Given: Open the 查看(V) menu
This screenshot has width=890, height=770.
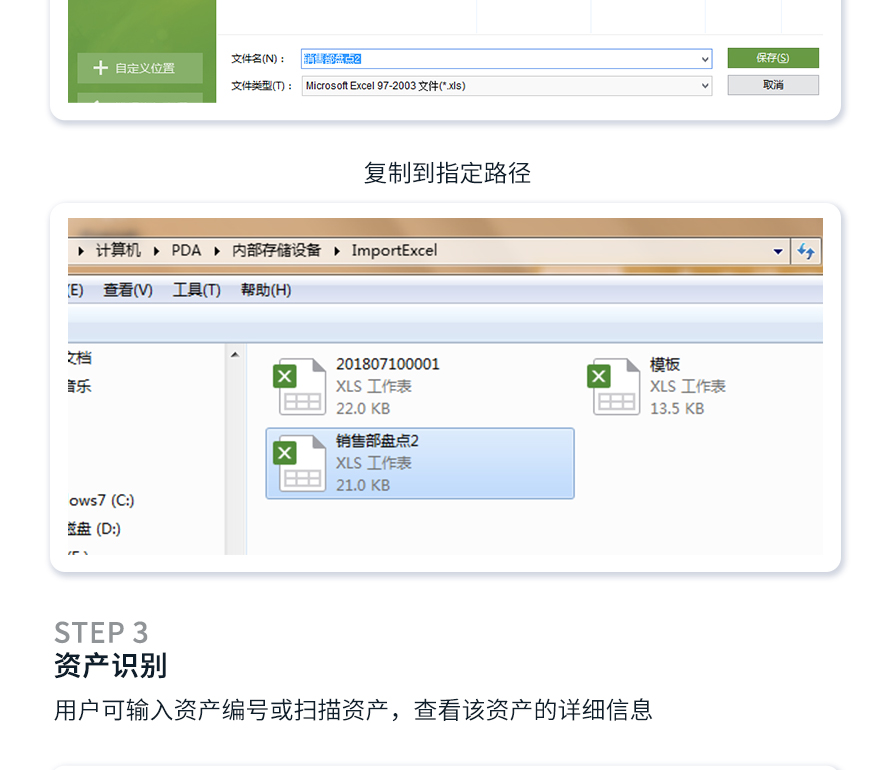Looking at the screenshot, I should click(128, 290).
